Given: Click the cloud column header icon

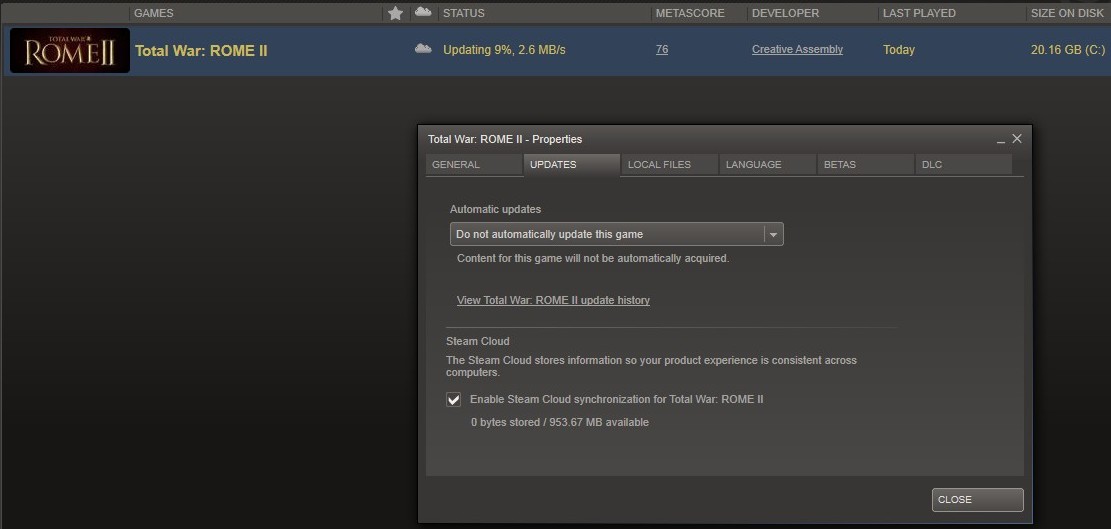Looking at the screenshot, I should tap(423, 12).
